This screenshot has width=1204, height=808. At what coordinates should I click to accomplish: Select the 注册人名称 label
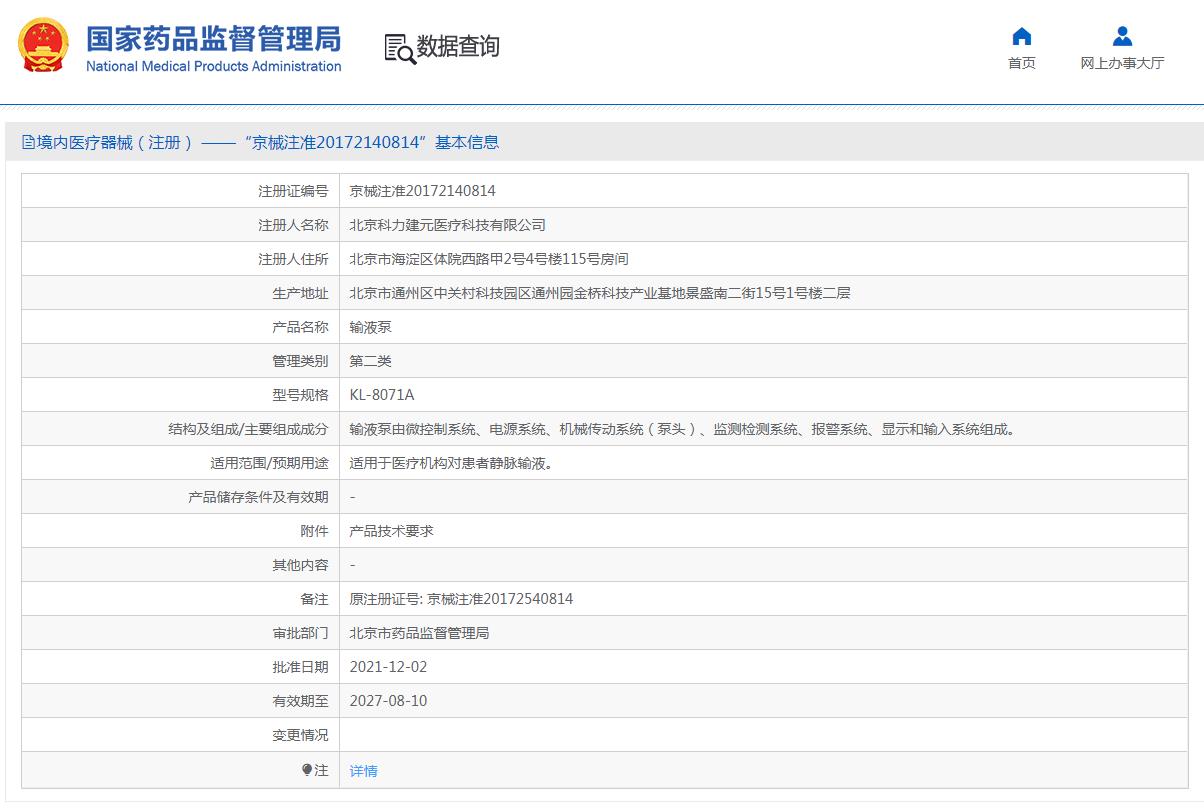tap(293, 225)
